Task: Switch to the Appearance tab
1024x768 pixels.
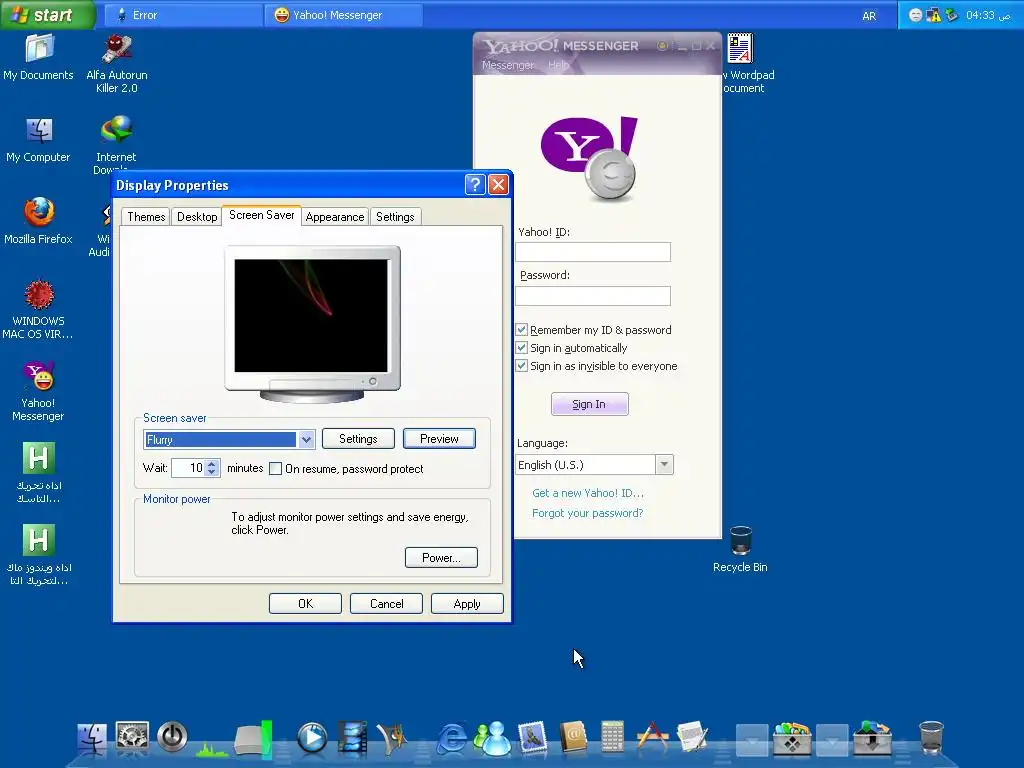Action: 334,217
